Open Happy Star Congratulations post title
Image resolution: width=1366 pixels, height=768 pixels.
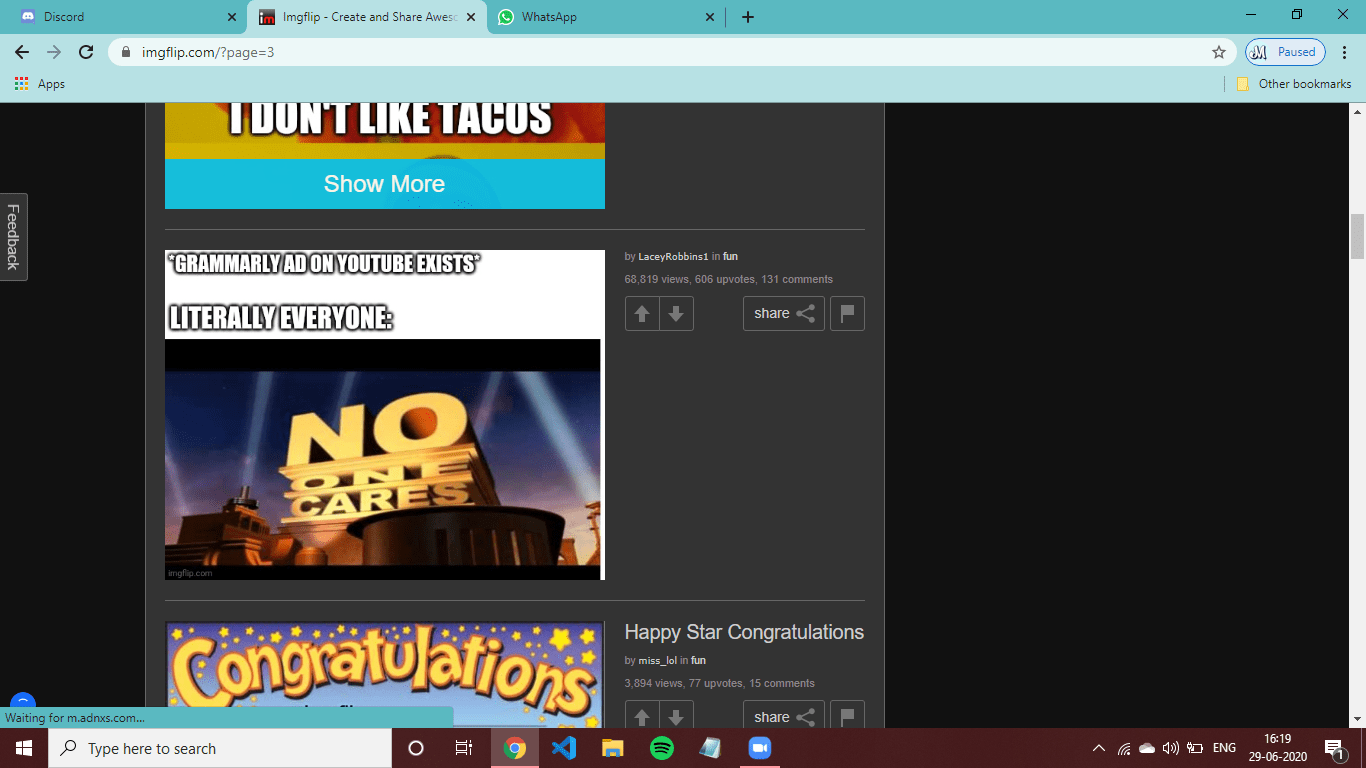[x=744, y=632]
